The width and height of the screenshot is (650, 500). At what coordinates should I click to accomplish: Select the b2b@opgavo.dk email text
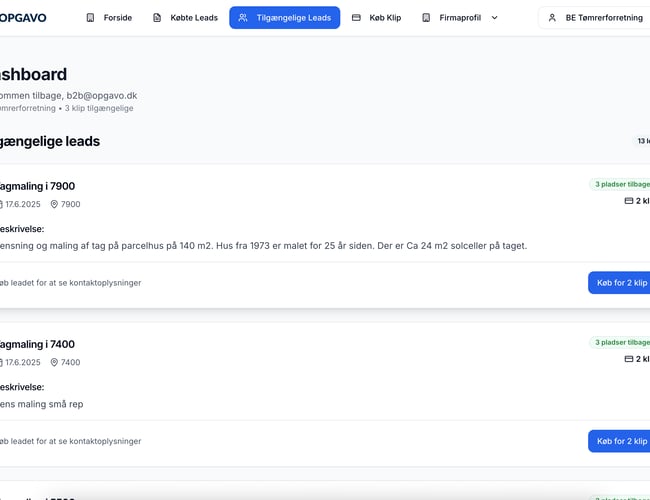(101, 95)
